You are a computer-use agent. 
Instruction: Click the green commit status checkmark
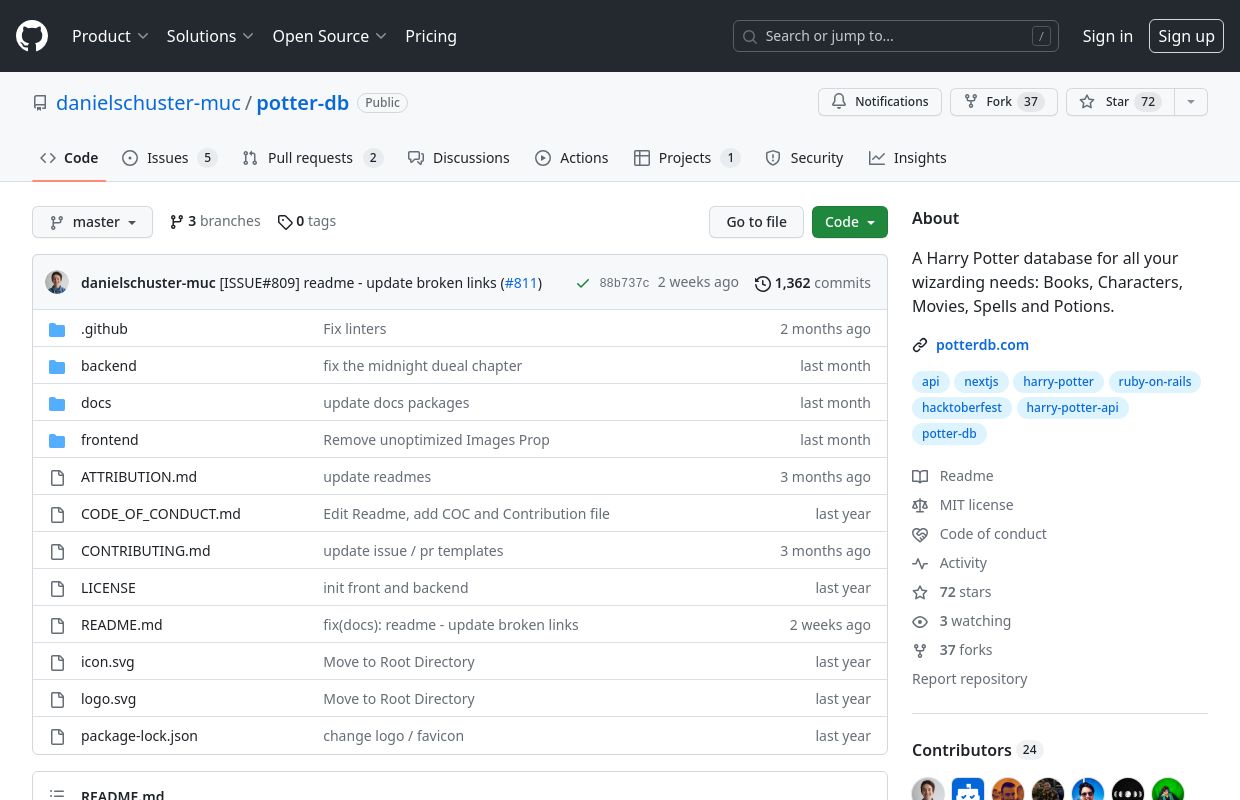[583, 283]
